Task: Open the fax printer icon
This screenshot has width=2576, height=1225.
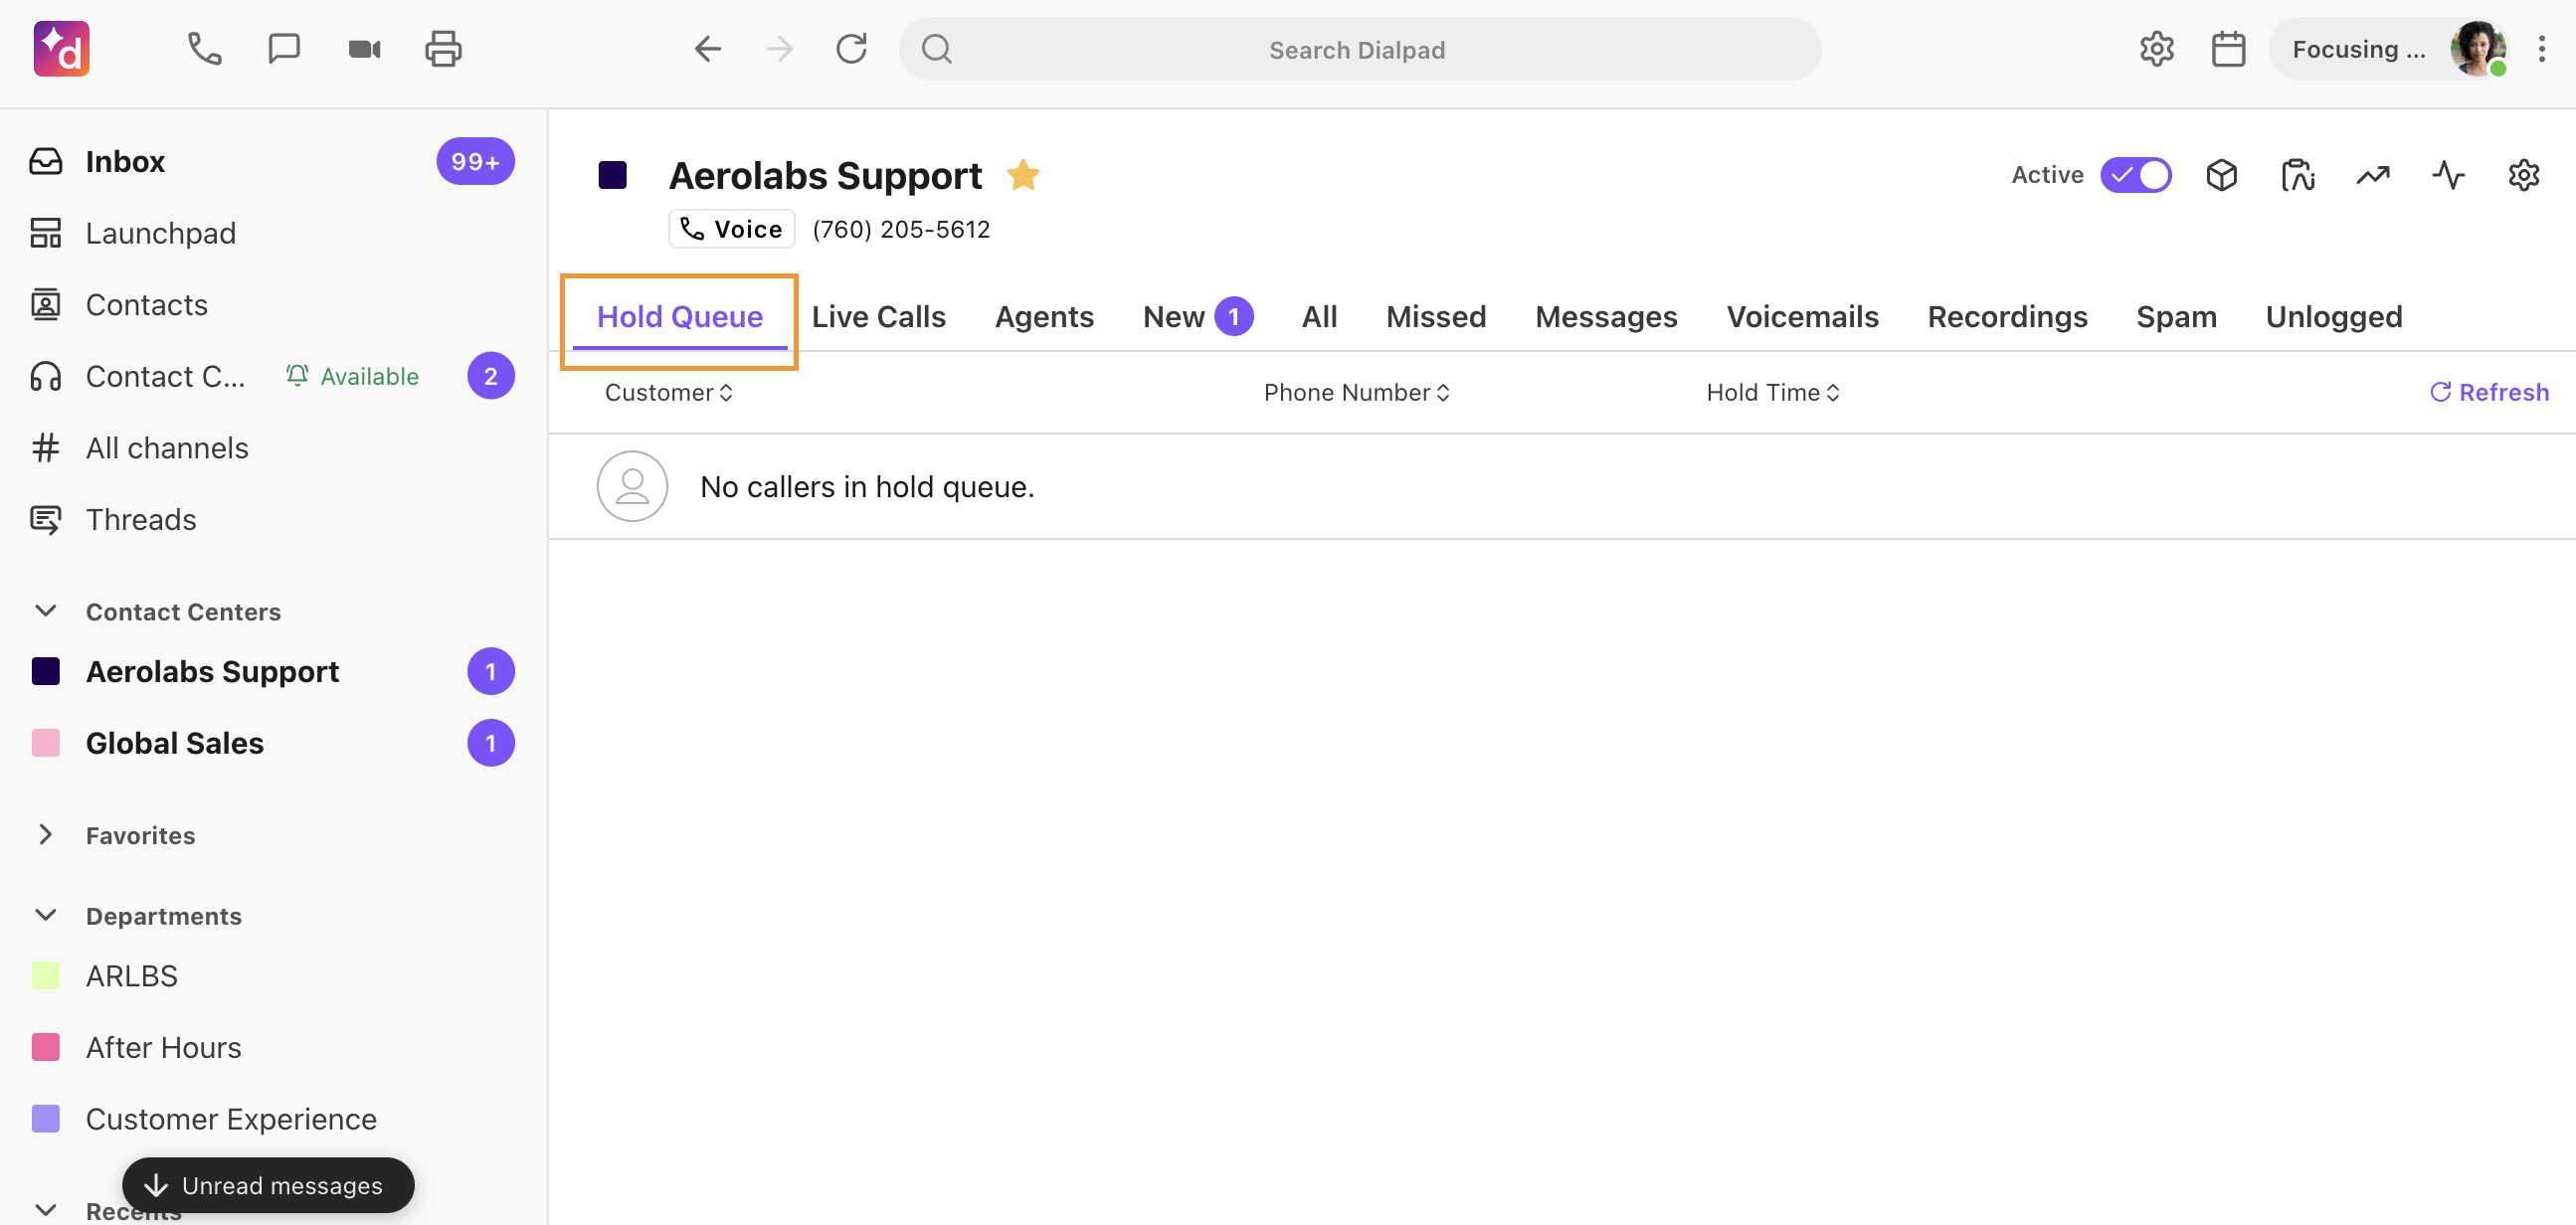Action: (443, 49)
